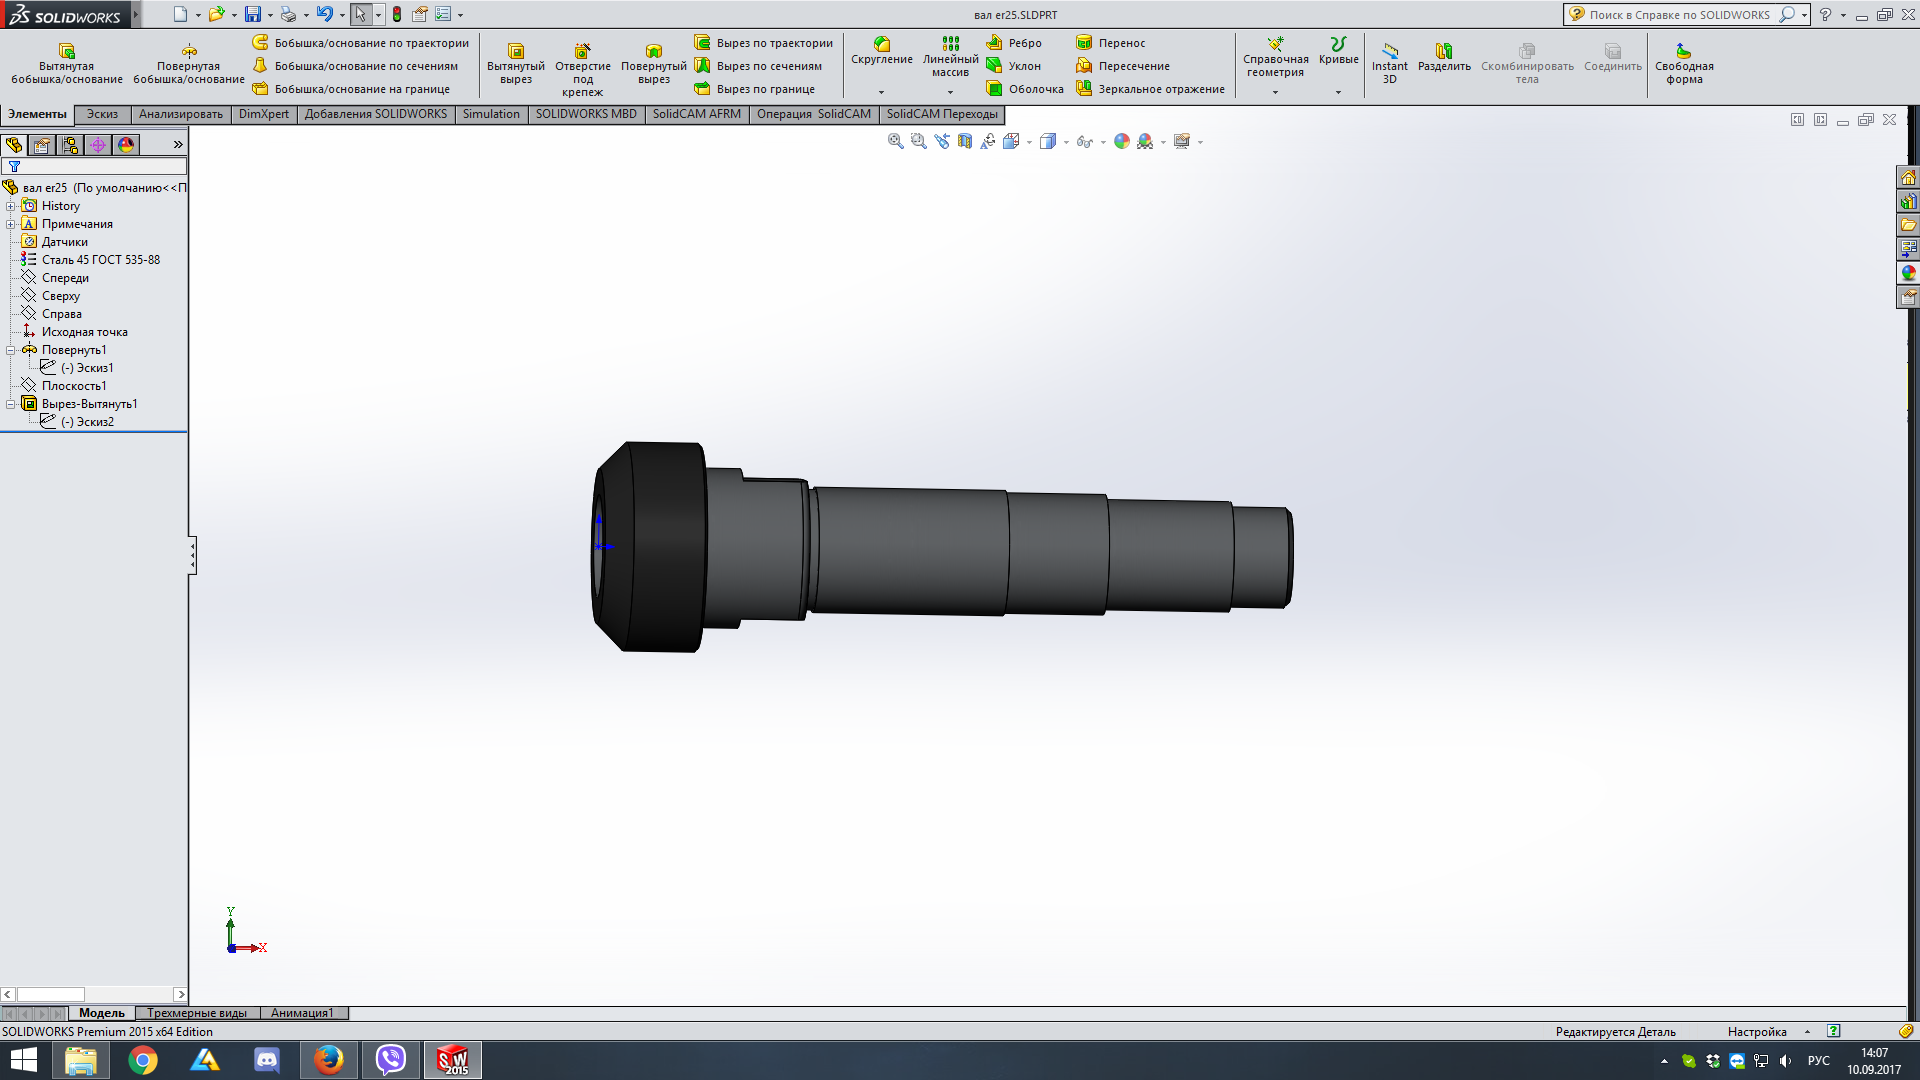Toggle hide/show items glasses icon
The height and width of the screenshot is (1080, 1920).
[x=1084, y=142]
